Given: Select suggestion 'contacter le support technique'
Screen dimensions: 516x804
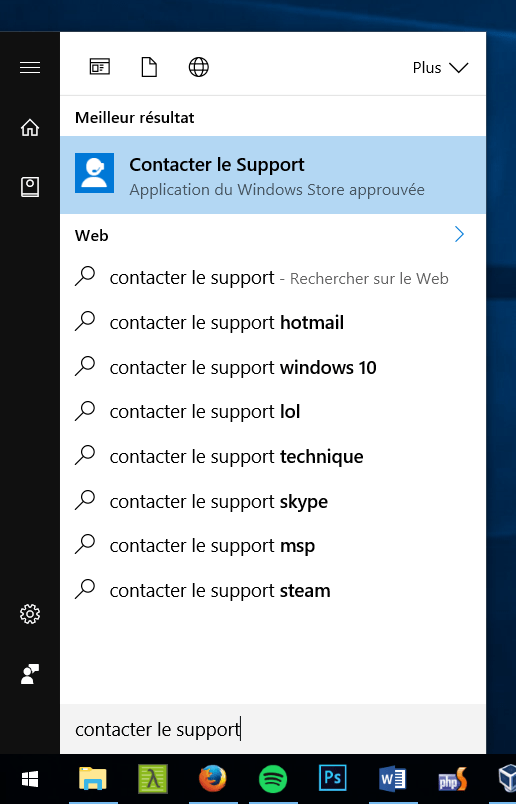Looking at the screenshot, I should click(x=273, y=456).
